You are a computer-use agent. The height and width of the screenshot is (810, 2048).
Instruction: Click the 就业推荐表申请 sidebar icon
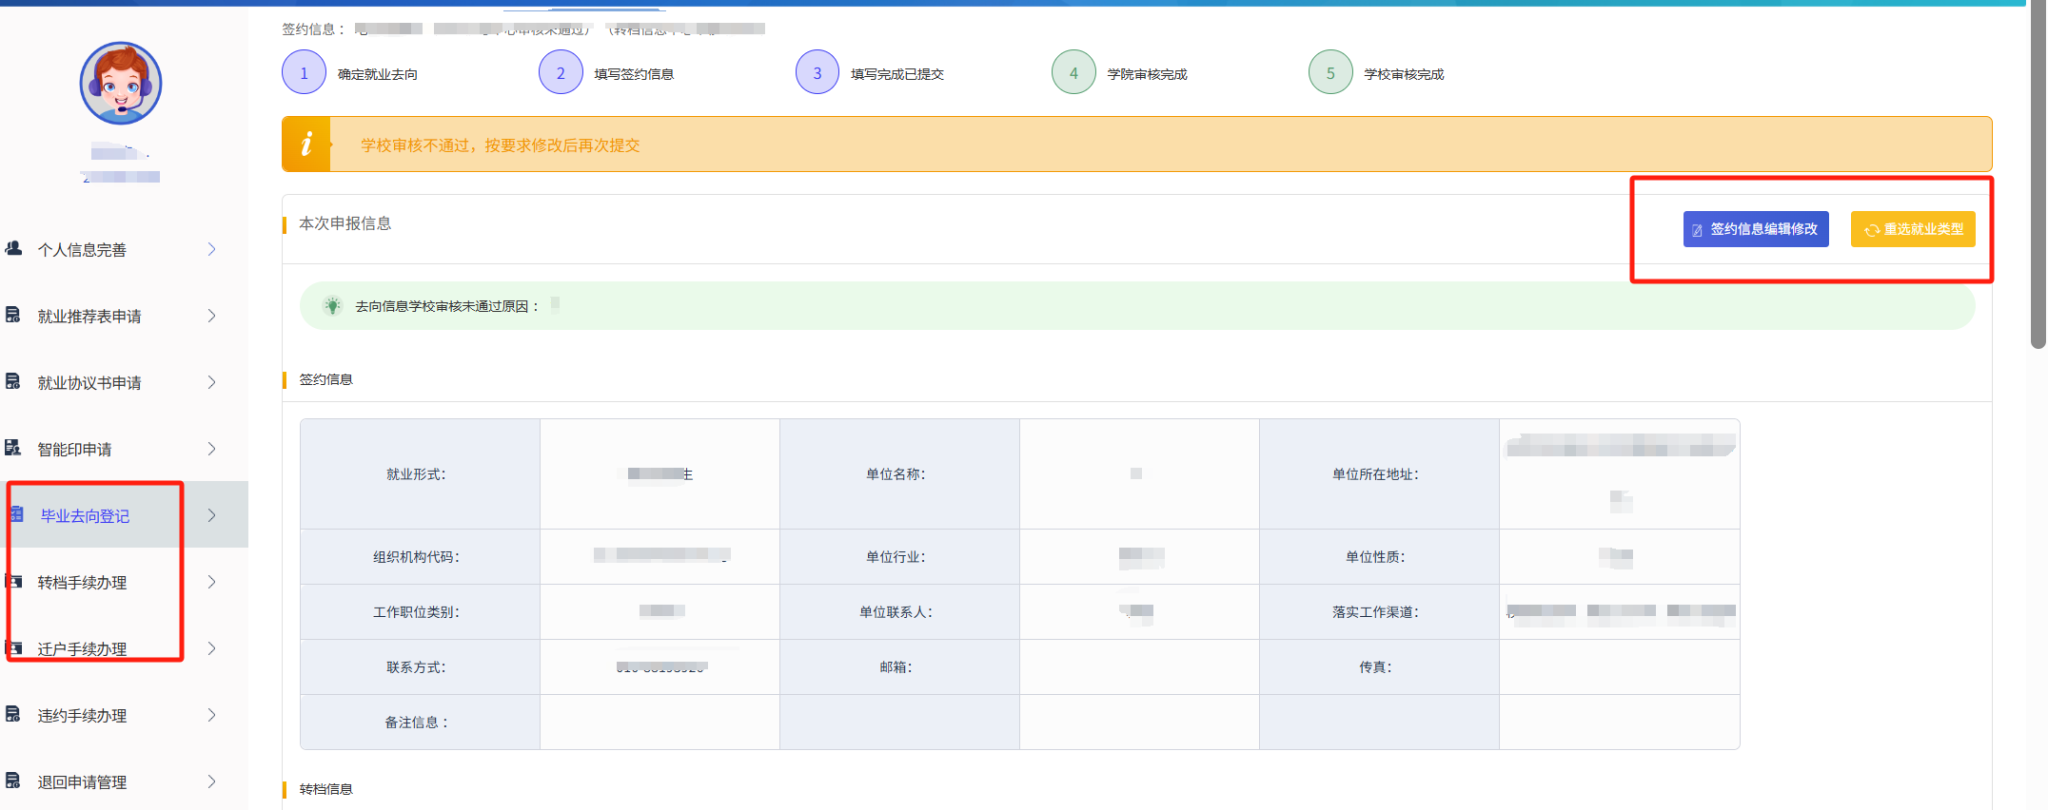point(13,315)
